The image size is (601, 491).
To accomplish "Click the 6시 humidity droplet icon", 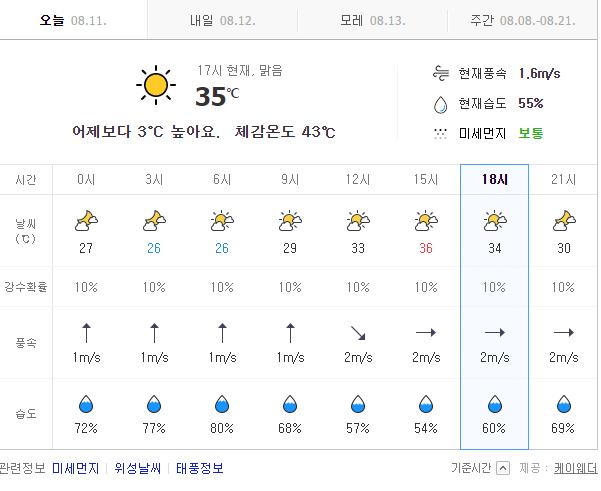I will pyautogui.click(x=222, y=404).
